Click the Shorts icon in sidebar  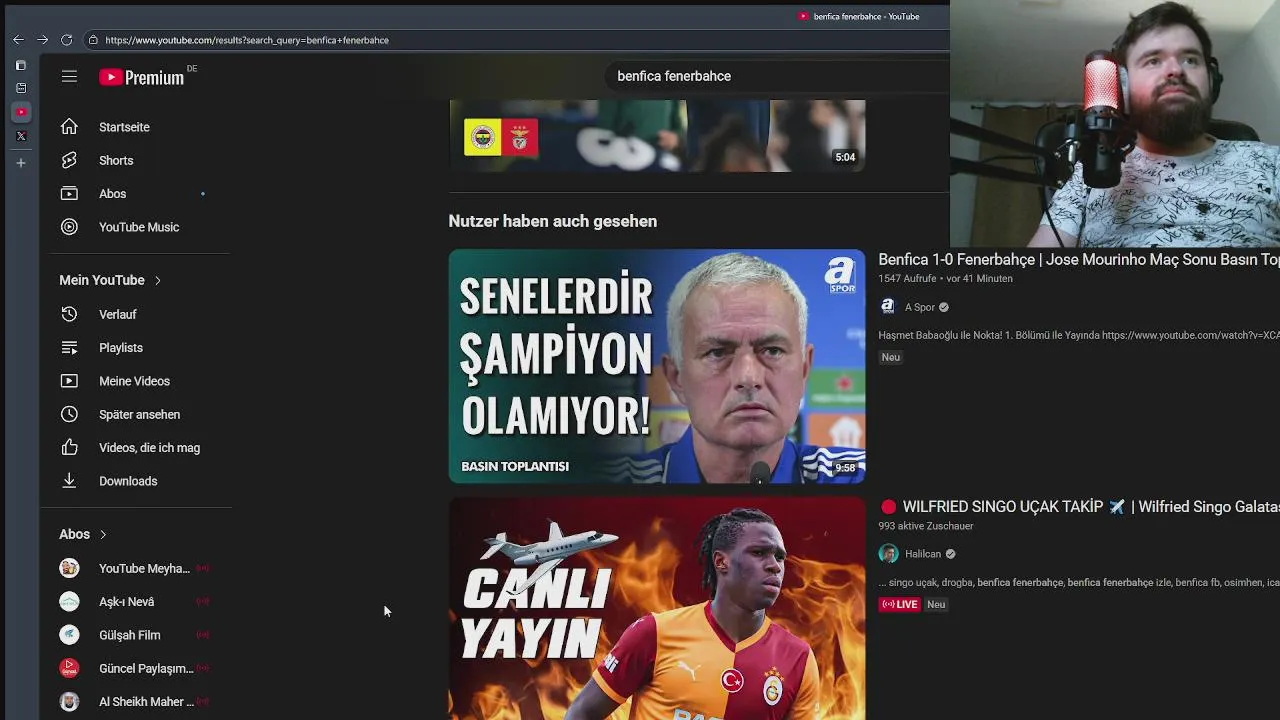(x=69, y=160)
